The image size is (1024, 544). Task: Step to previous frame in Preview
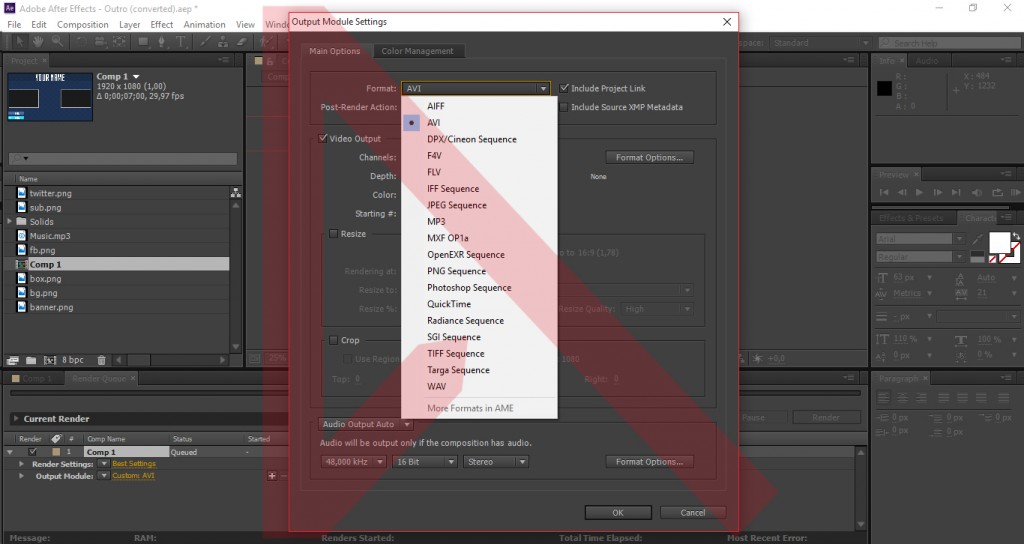coord(902,193)
